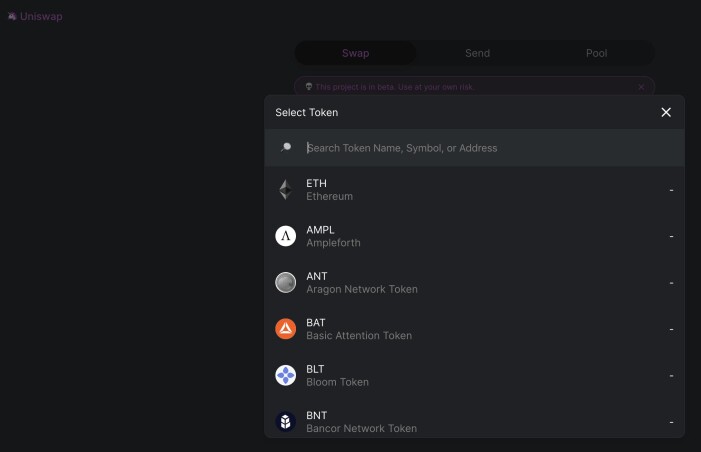Click the skull icon in beta banner
Image resolution: width=701 pixels, height=452 pixels.
[308, 86]
